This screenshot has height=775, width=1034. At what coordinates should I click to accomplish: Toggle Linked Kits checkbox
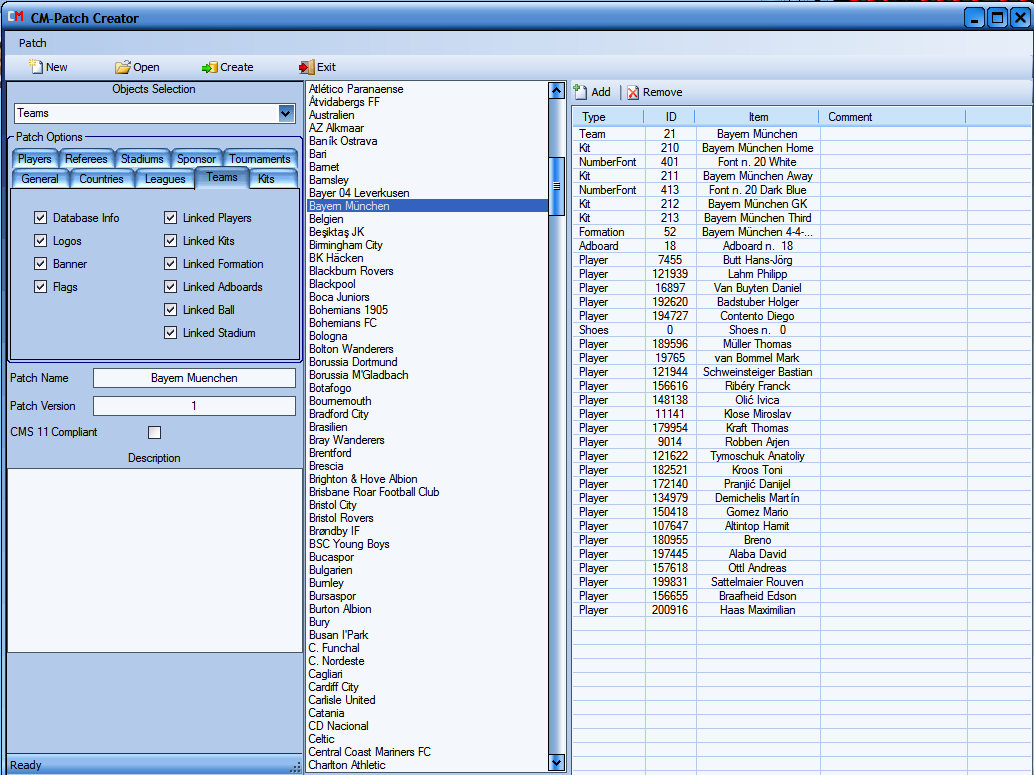tap(171, 241)
